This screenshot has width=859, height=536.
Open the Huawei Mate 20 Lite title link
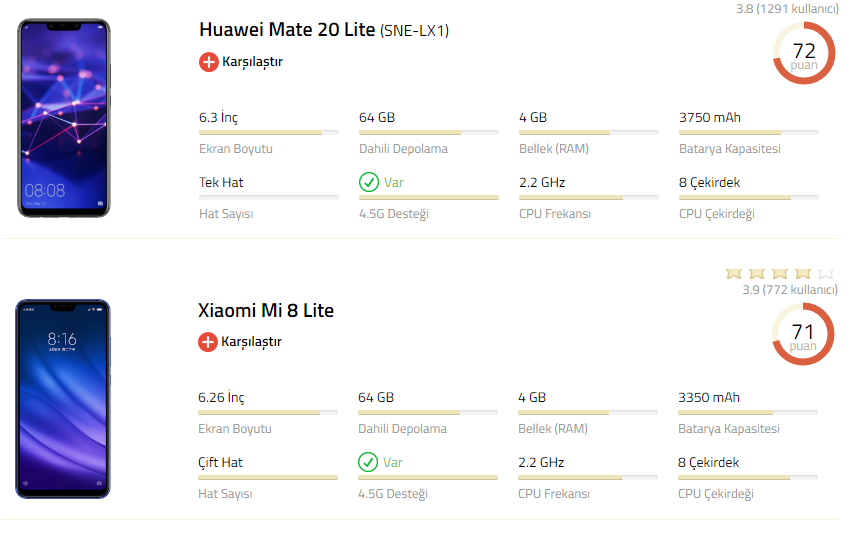pyautogui.click(x=287, y=30)
